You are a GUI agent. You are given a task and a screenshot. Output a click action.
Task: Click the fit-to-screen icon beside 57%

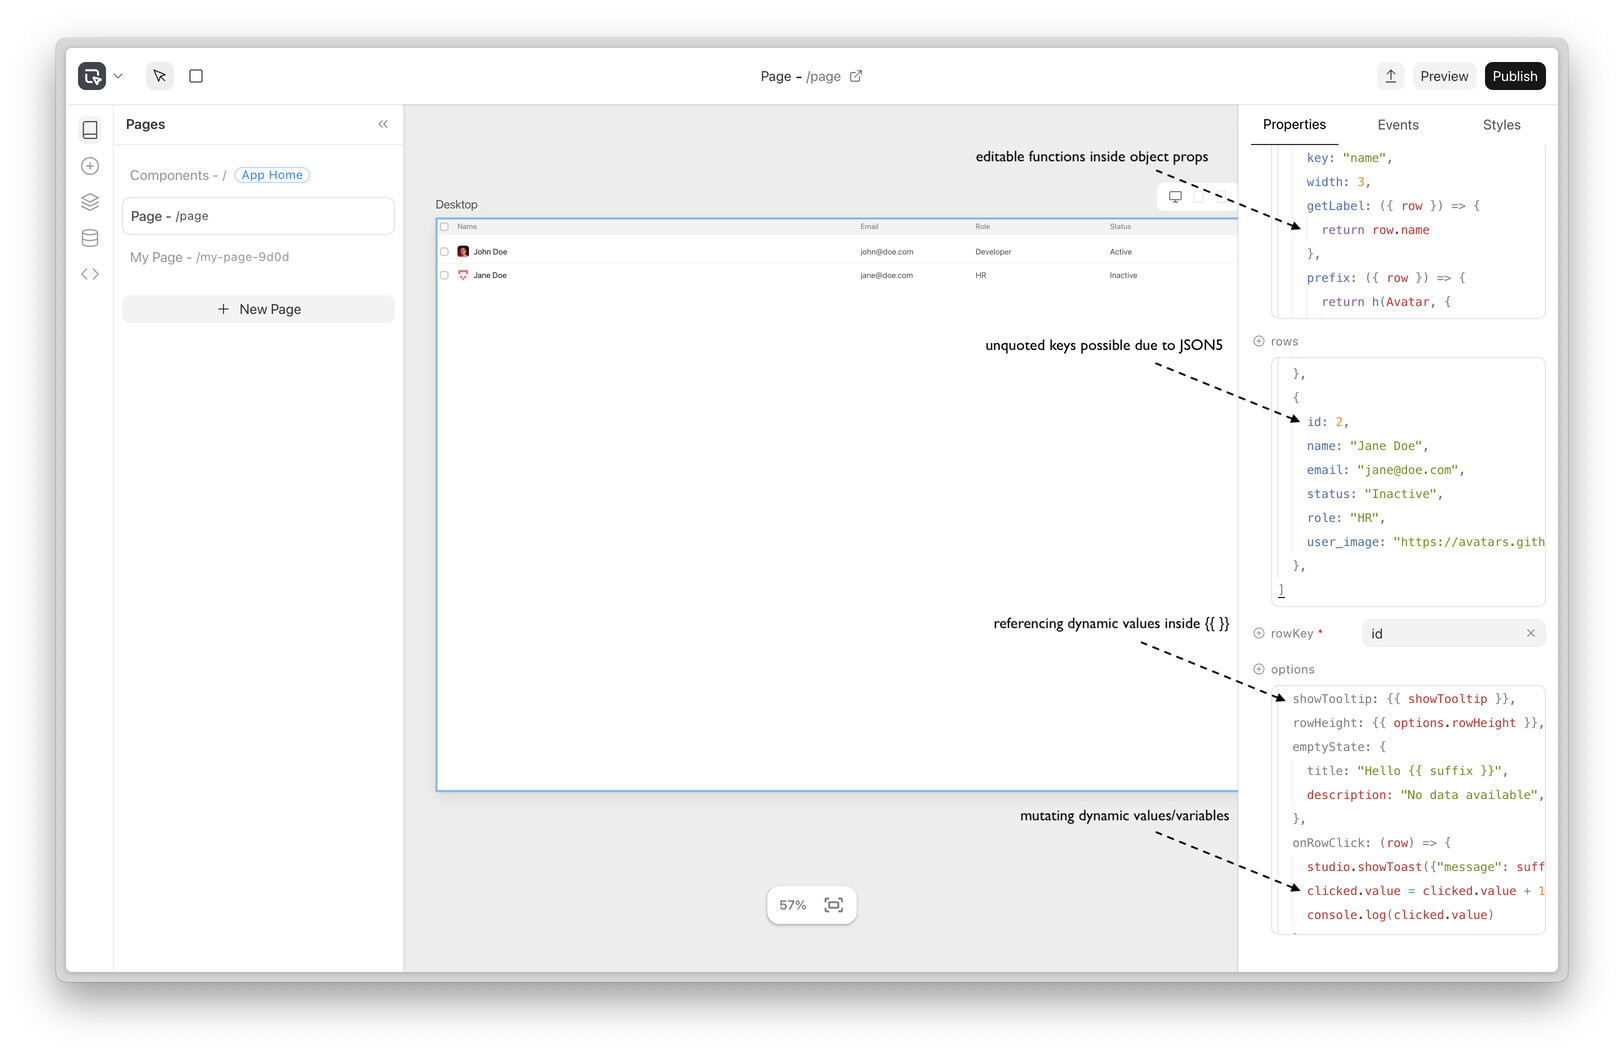click(x=833, y=905)
